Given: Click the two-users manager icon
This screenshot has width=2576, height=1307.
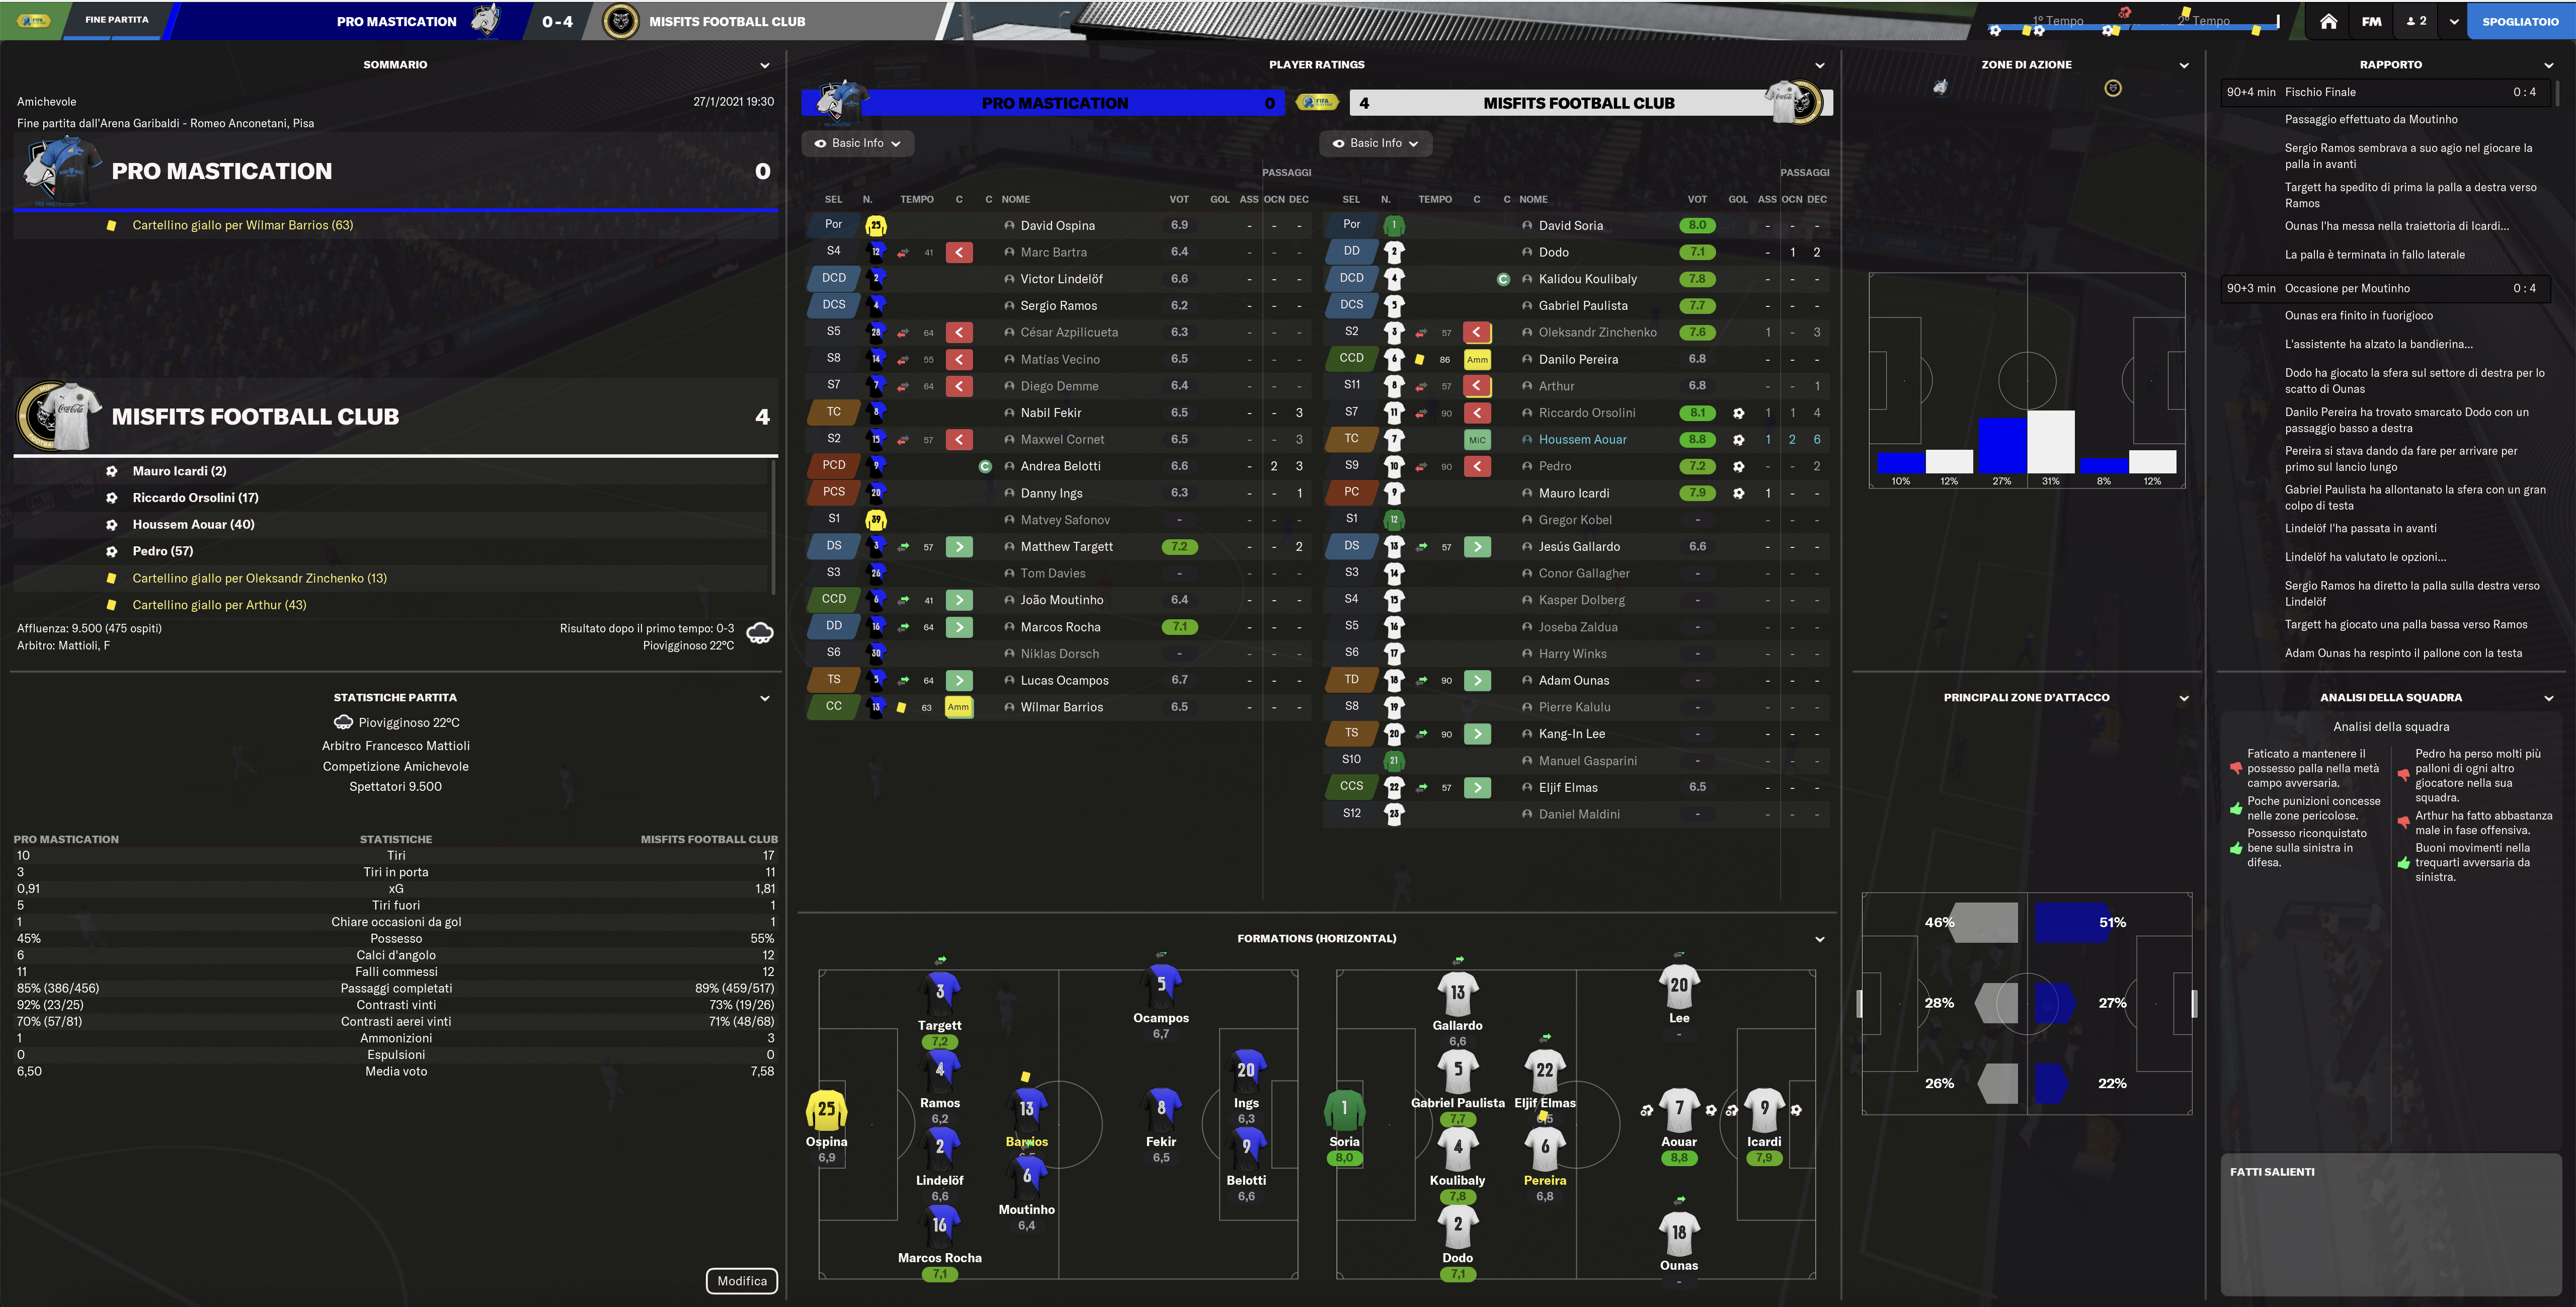Looking at the screenshot, I should click(x=2416, y=21).
